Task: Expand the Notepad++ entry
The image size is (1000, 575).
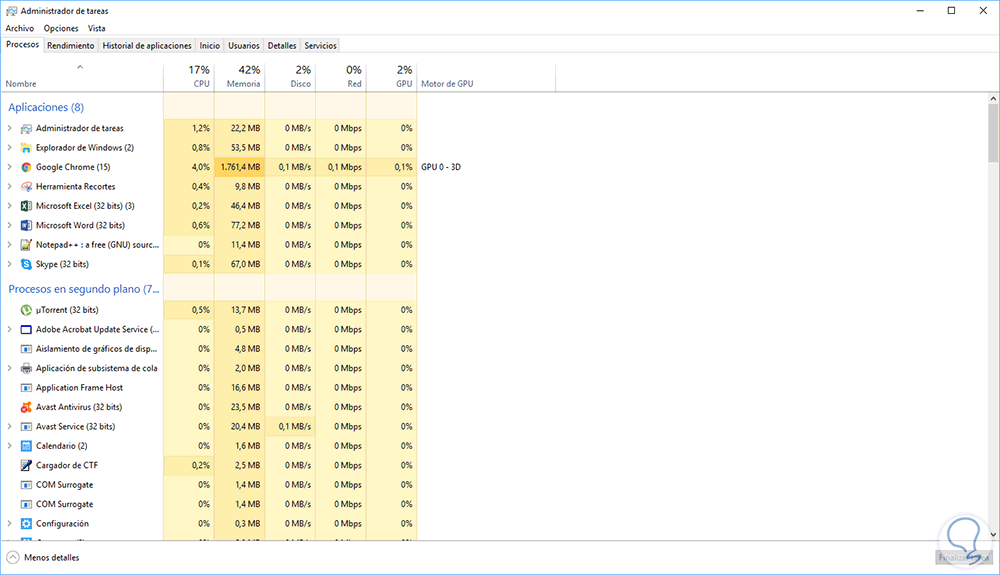Action: point(10,245)
